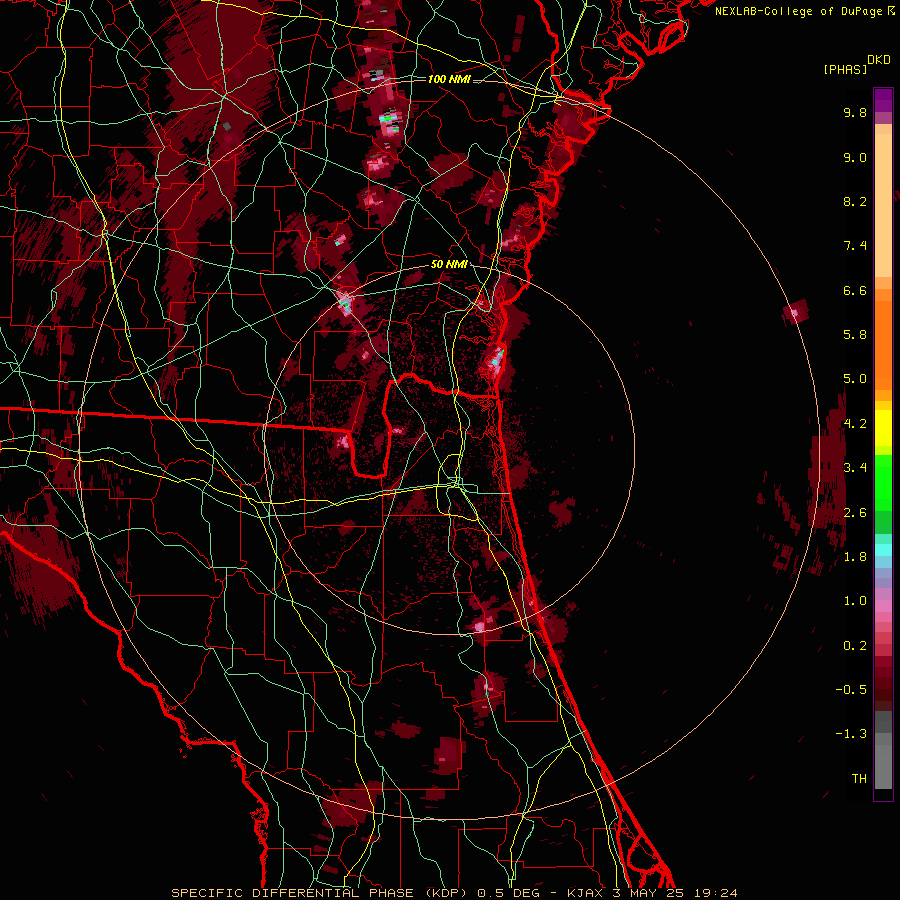Click the 7.4 scale value
The width and height of the screenshot is (900, 900).
[x=855, y=246]
